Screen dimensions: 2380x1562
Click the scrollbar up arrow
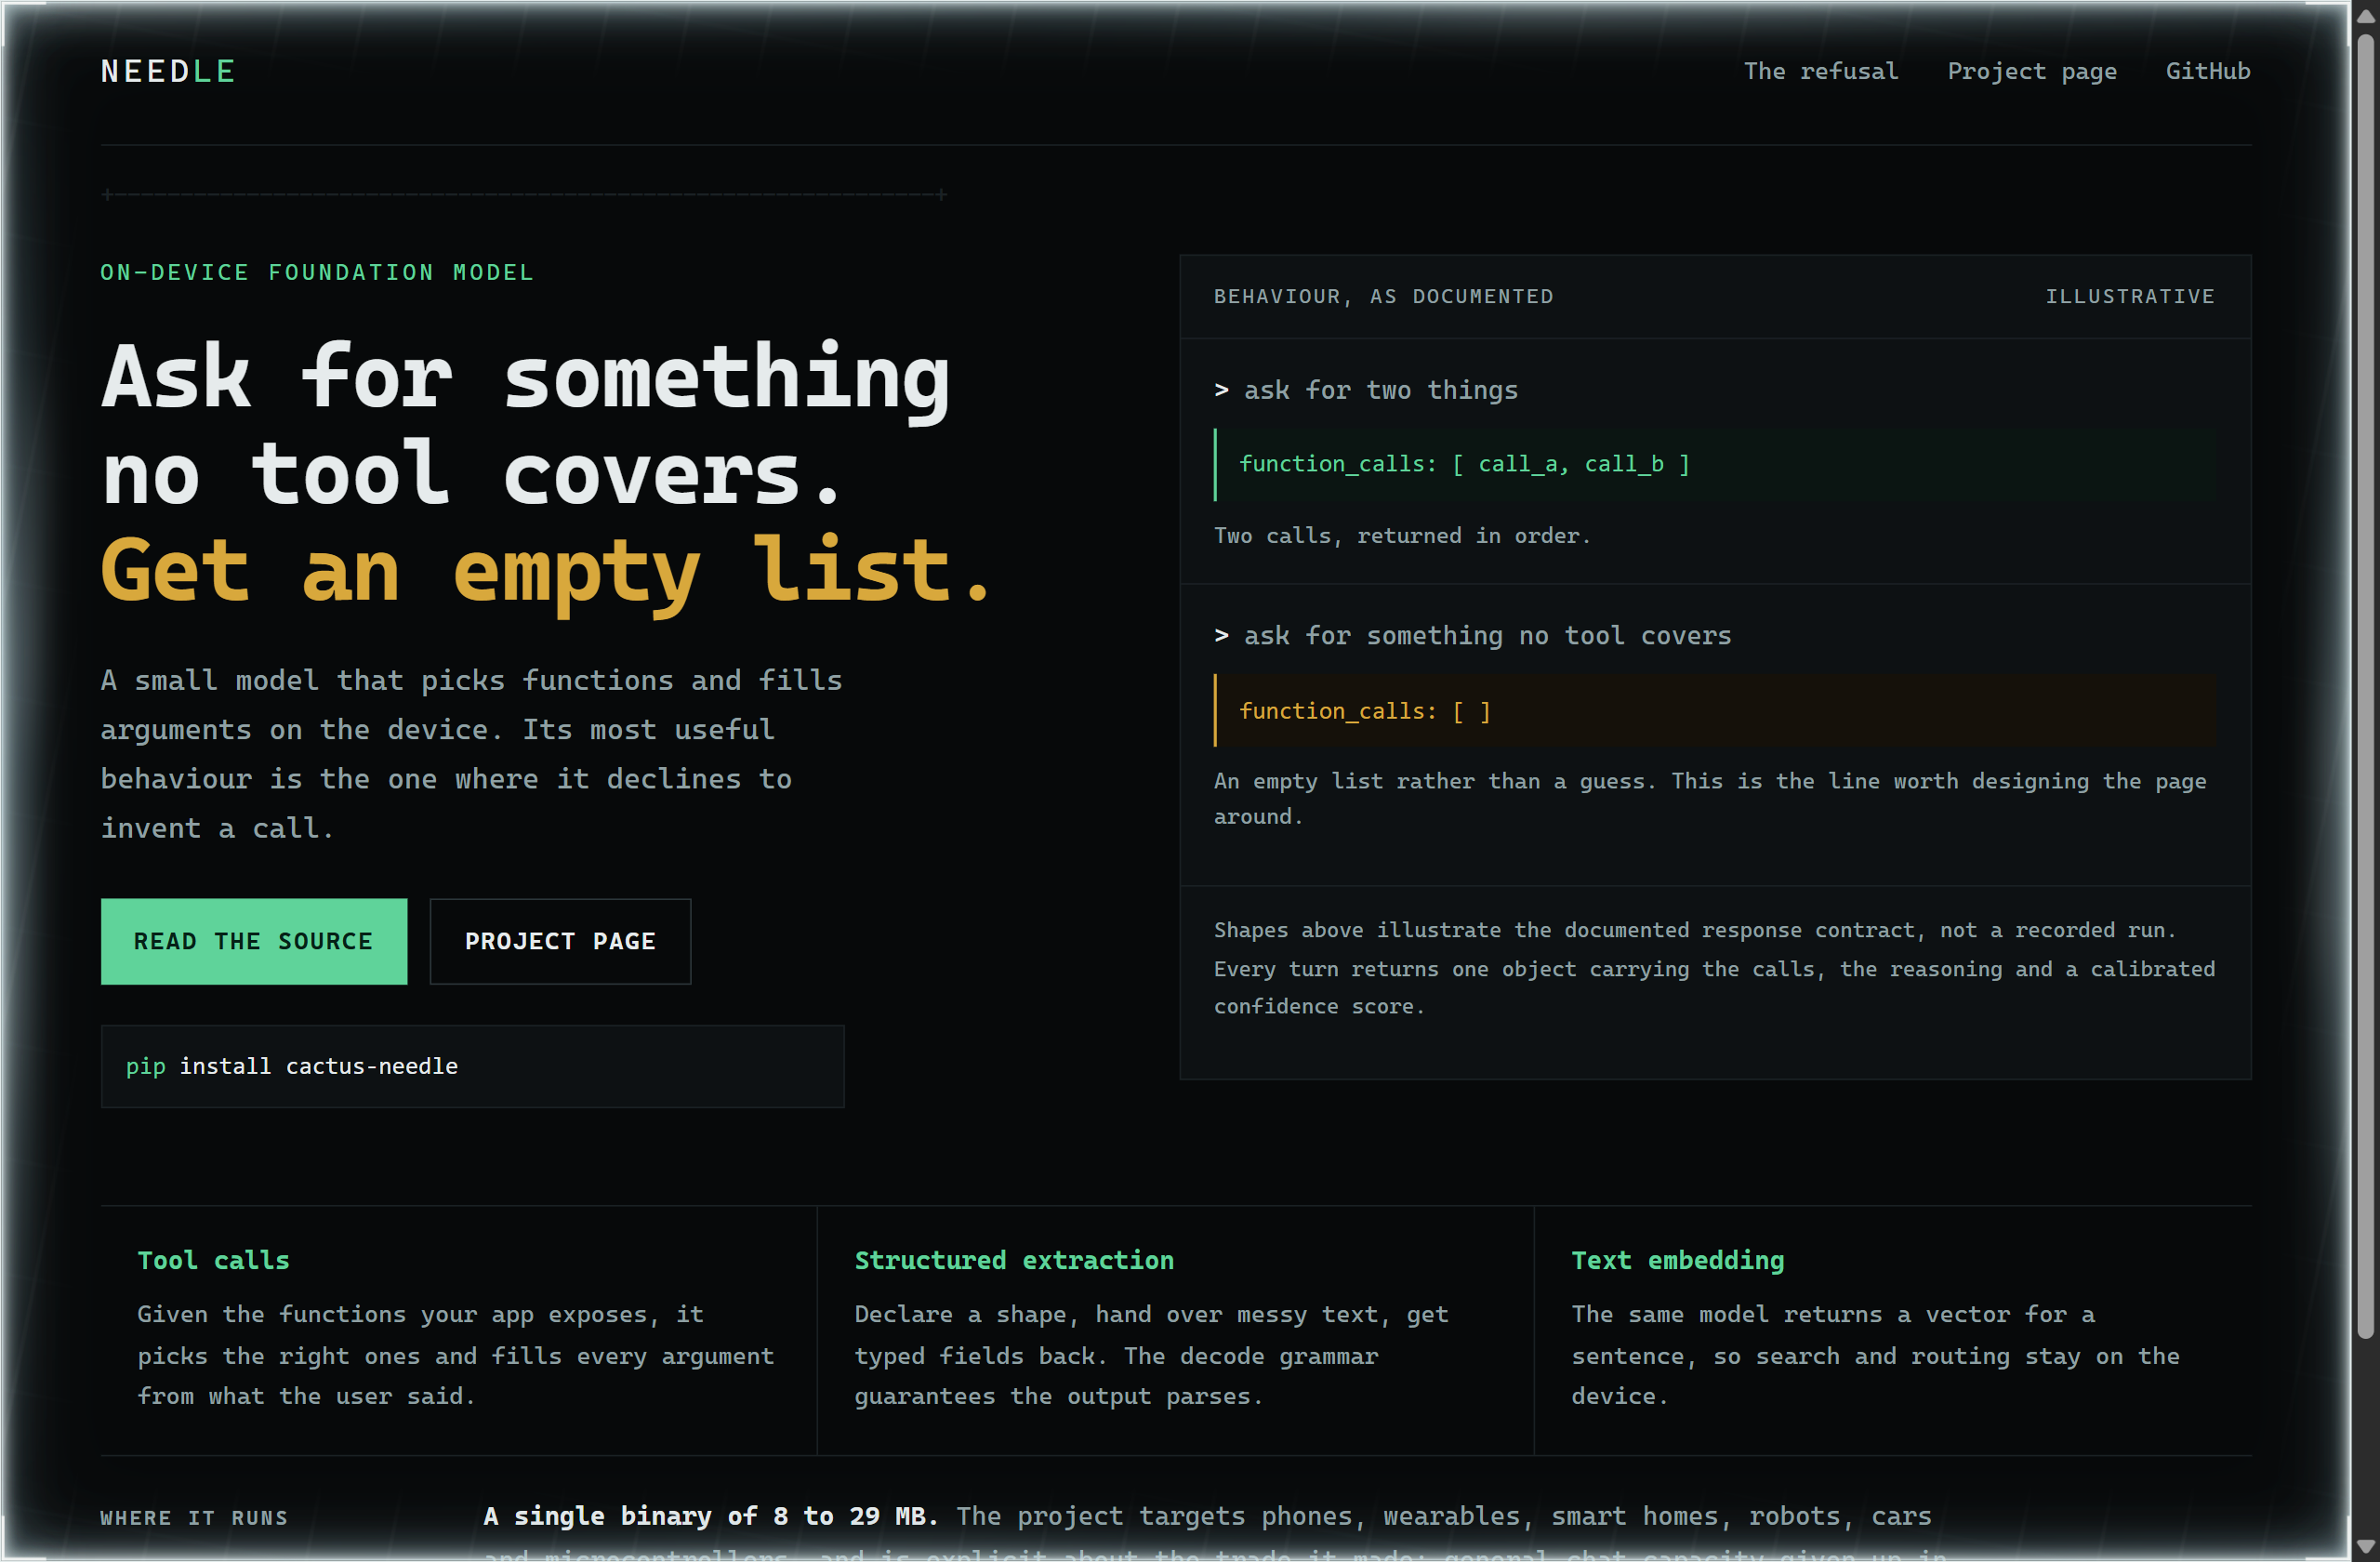pyautogui.click(x=2364, y=15)
